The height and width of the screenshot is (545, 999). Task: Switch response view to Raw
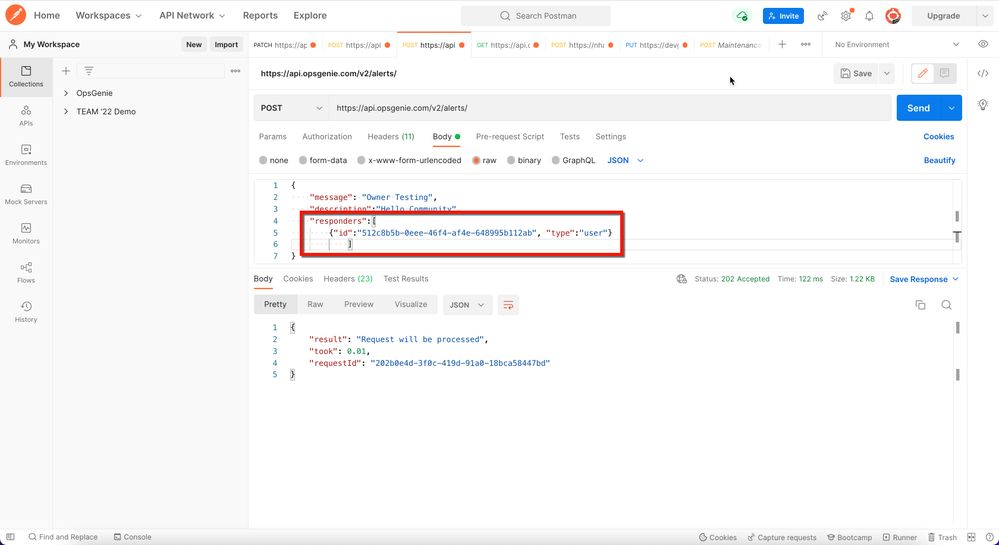[x=315, y=305]
